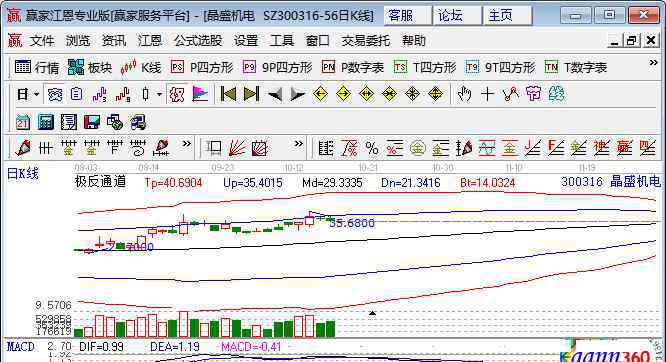Click the teal 战 character icon

pyautogui.click(x=556, y=94)
